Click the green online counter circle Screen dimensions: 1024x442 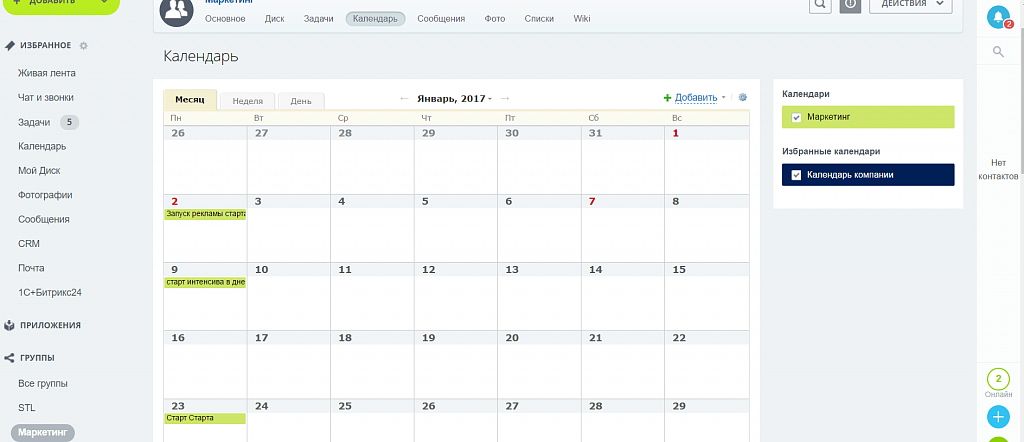(998, 379)
